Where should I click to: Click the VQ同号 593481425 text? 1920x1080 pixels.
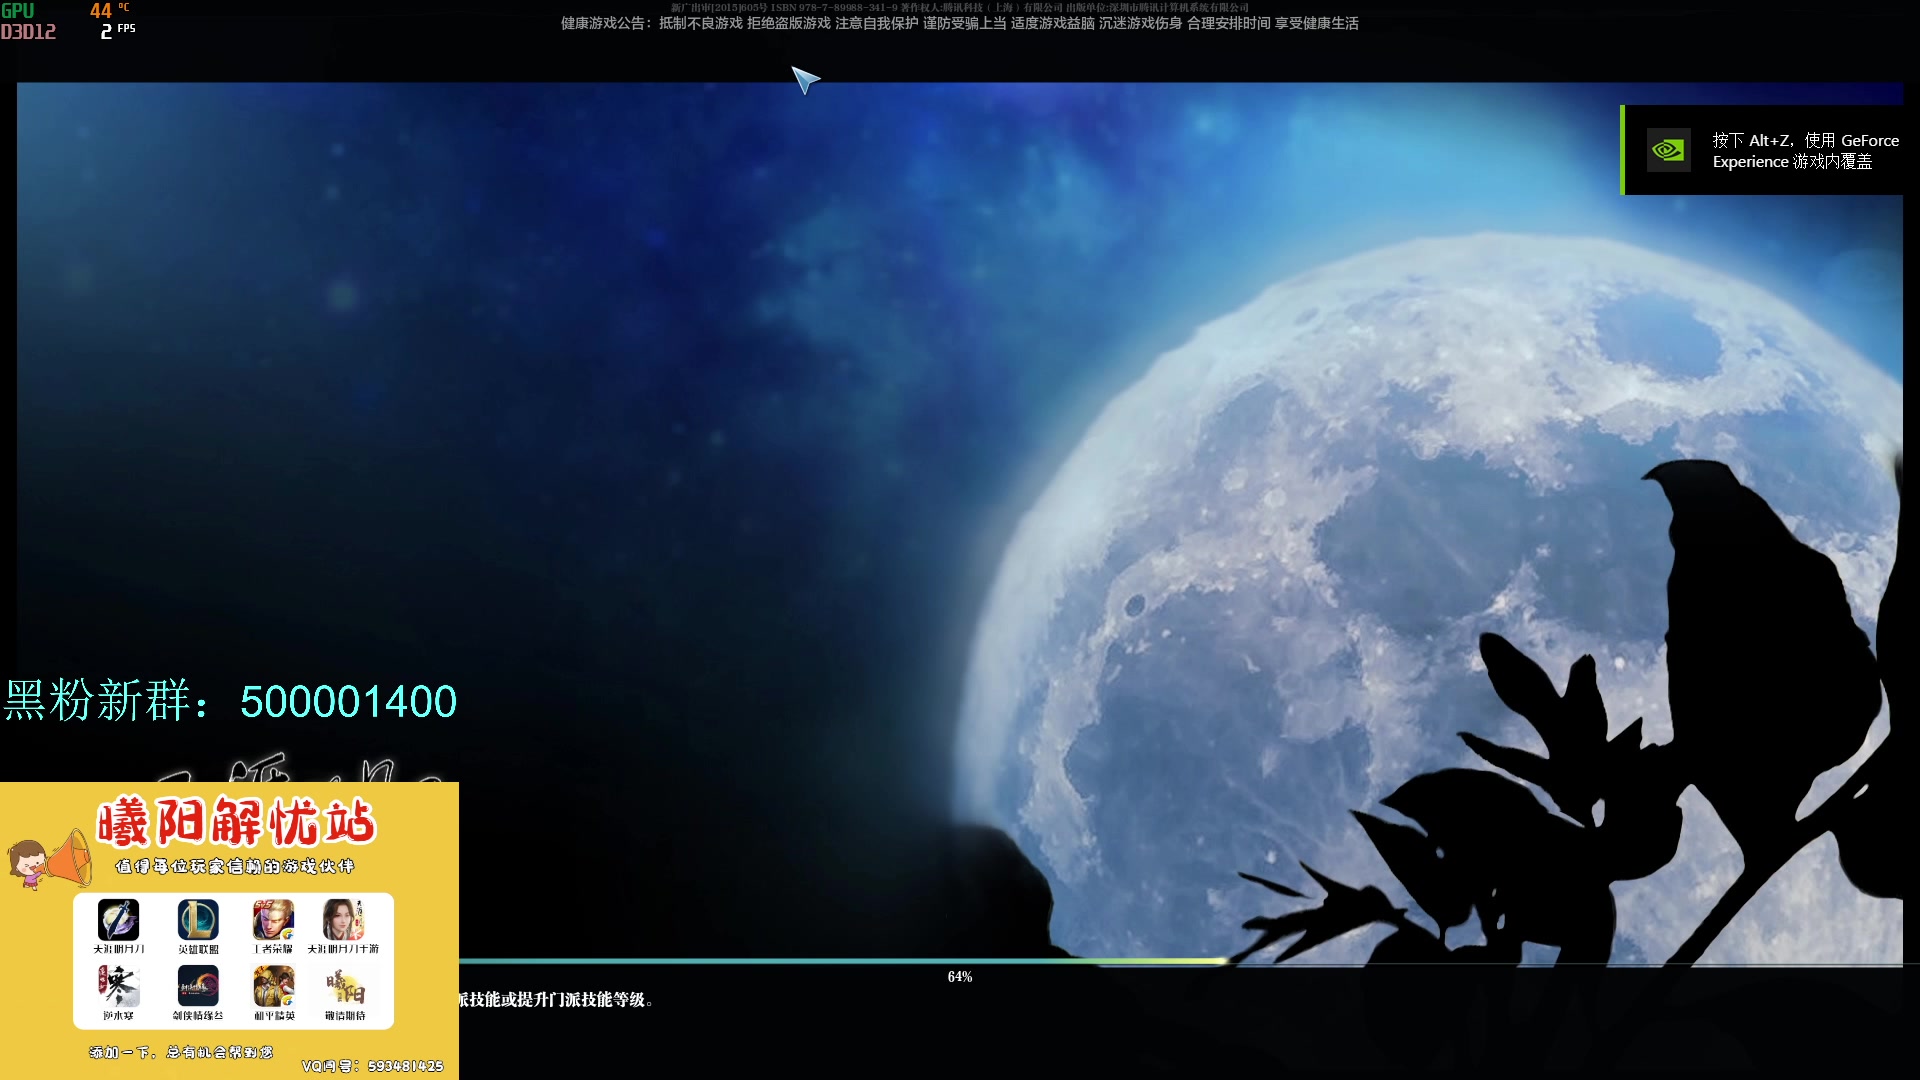(x=372, y=1066)
